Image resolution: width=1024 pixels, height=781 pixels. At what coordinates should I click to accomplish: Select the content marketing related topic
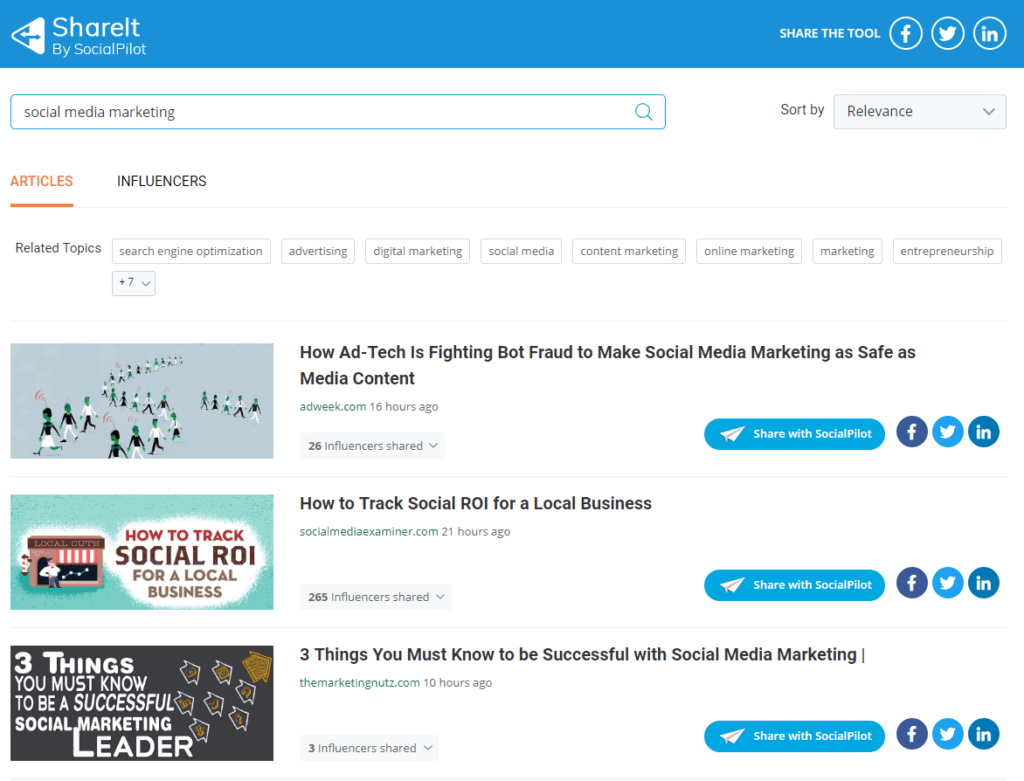point(629,251)
